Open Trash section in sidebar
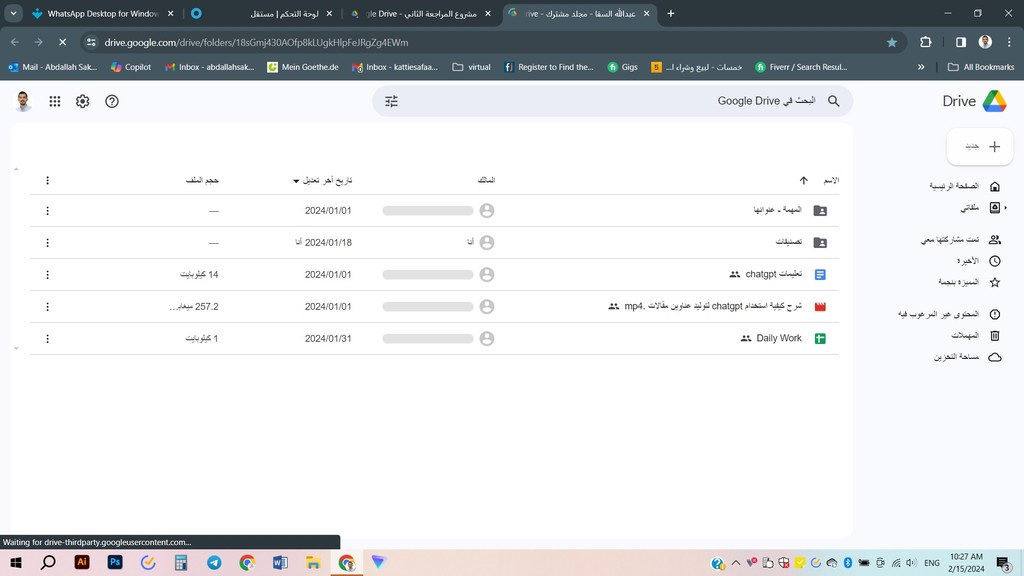The height and width of the screenshot is (576, 1024). 975,336
